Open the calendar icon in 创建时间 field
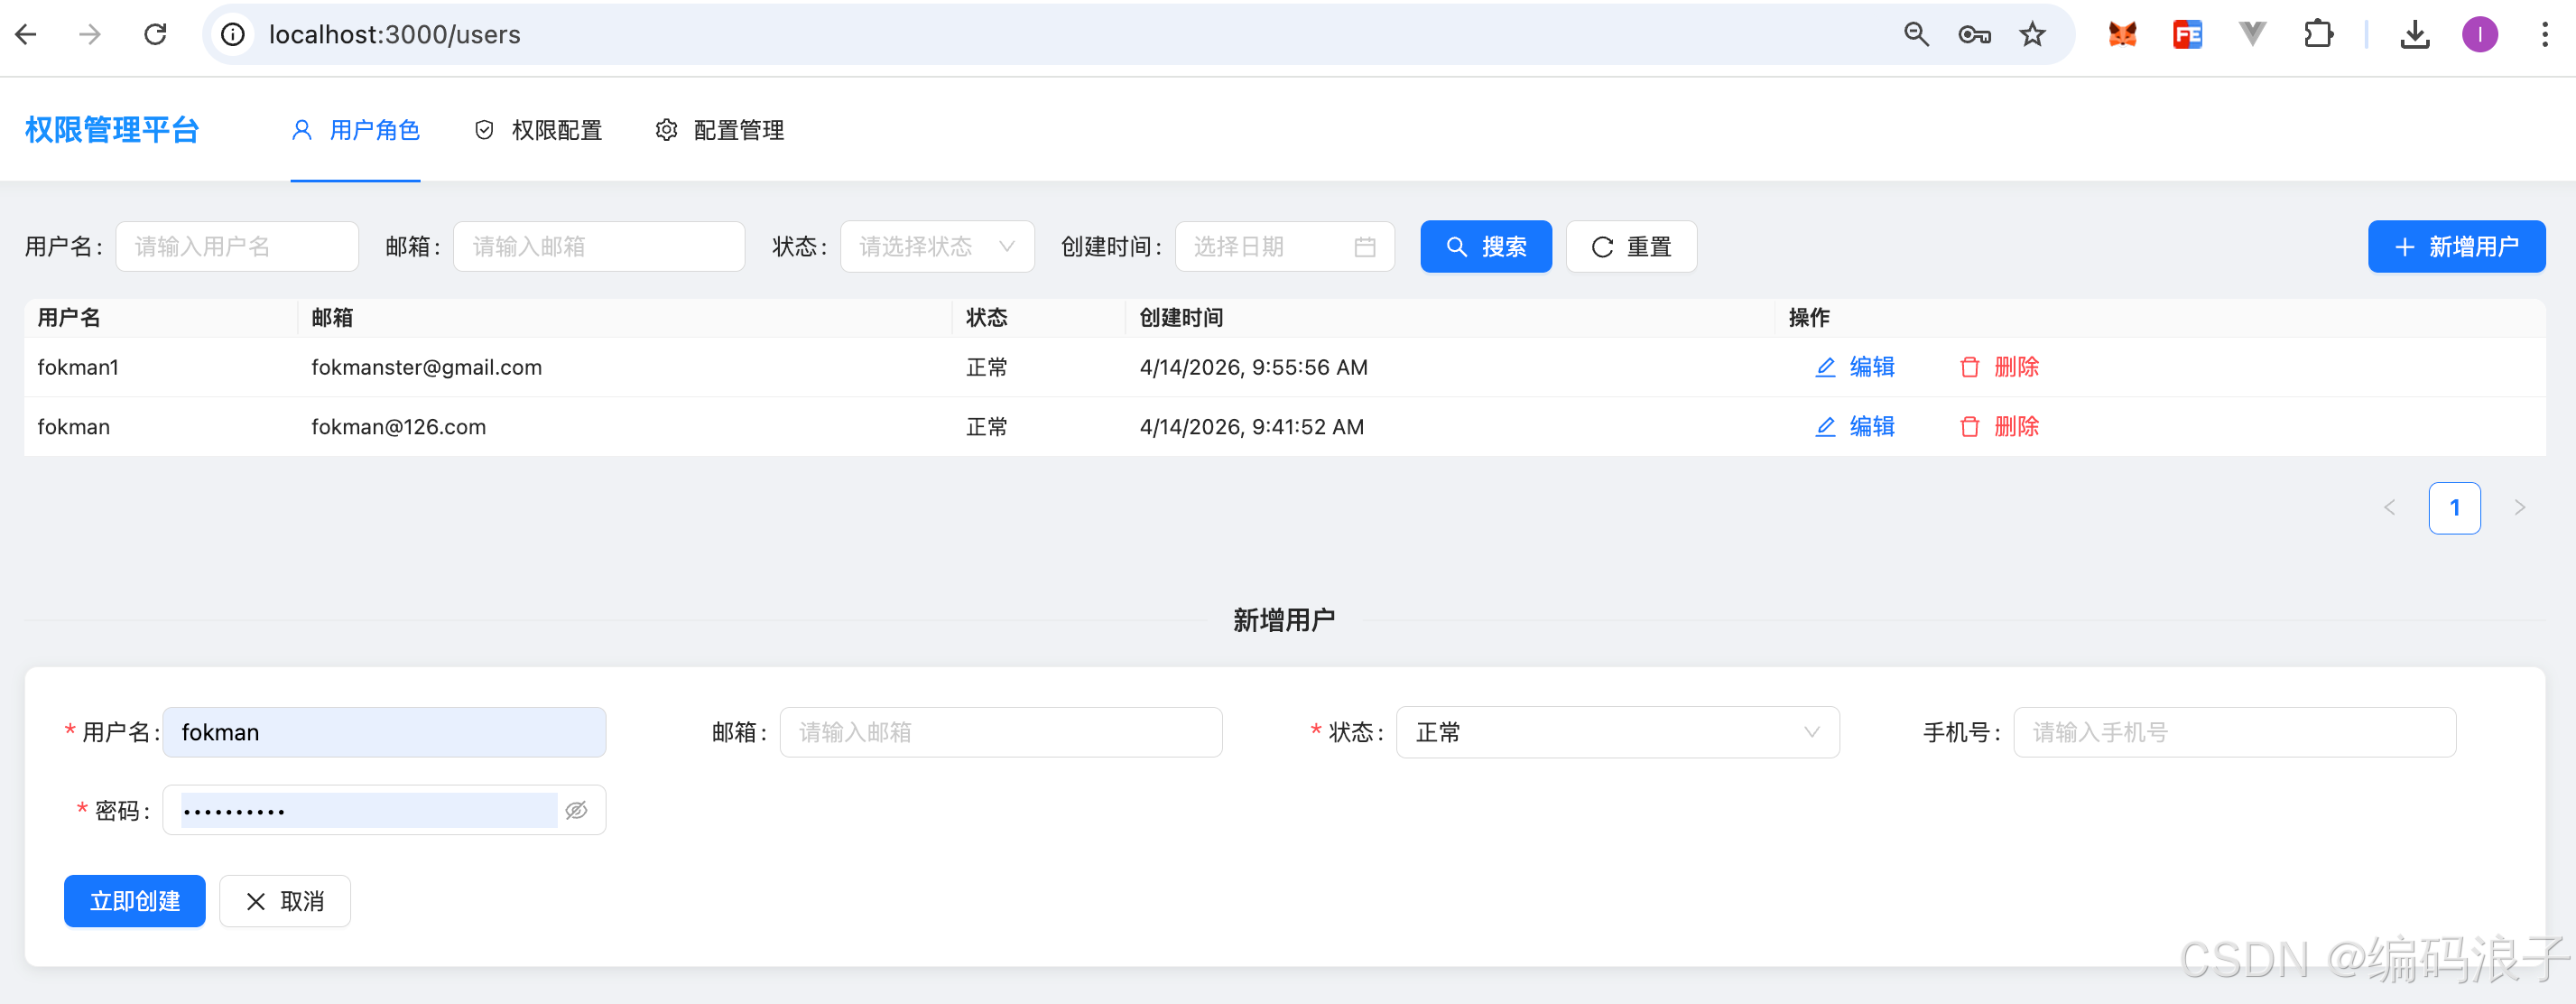The image size is (2576, 1004). pos(1364,247)
